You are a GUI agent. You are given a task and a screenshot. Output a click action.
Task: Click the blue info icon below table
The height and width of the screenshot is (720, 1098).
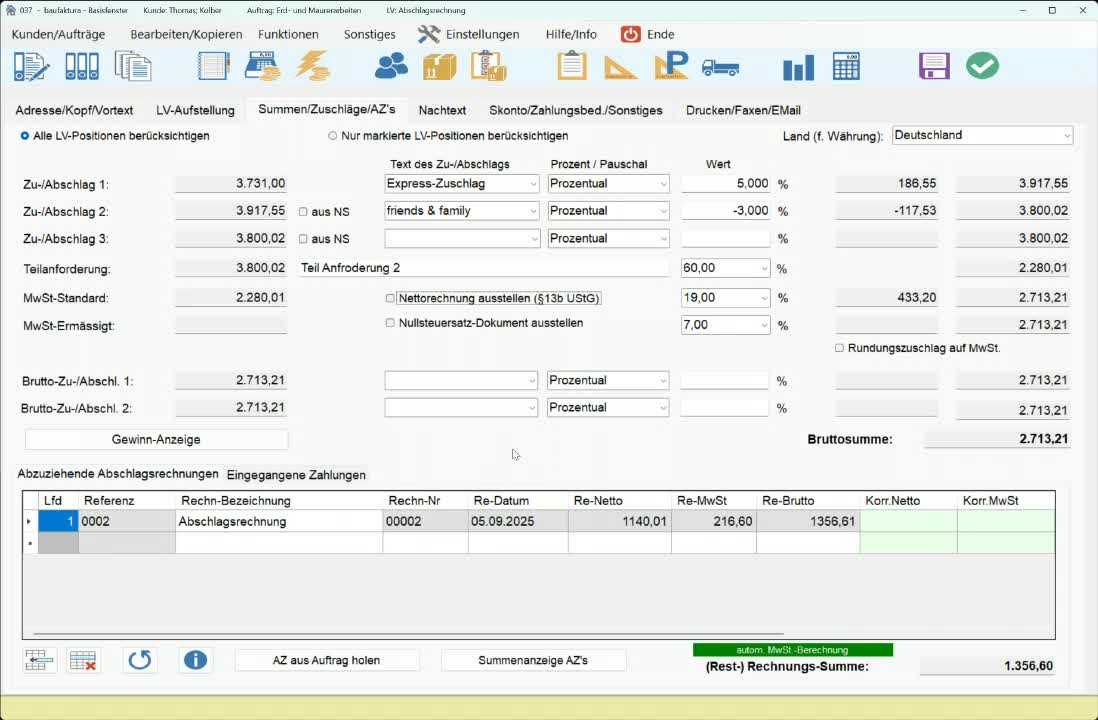[x=196, y=660]
